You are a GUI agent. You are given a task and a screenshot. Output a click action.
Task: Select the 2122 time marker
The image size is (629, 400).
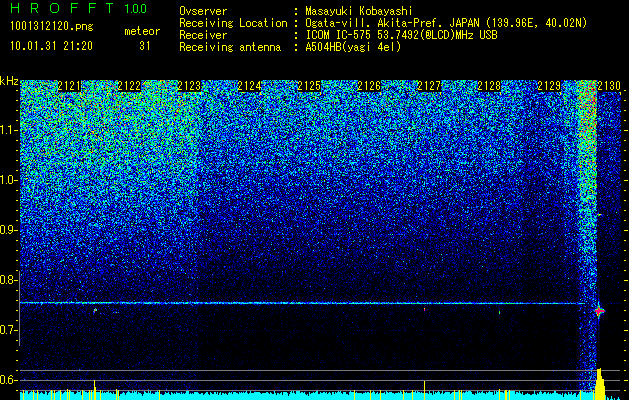coord(129,86)
